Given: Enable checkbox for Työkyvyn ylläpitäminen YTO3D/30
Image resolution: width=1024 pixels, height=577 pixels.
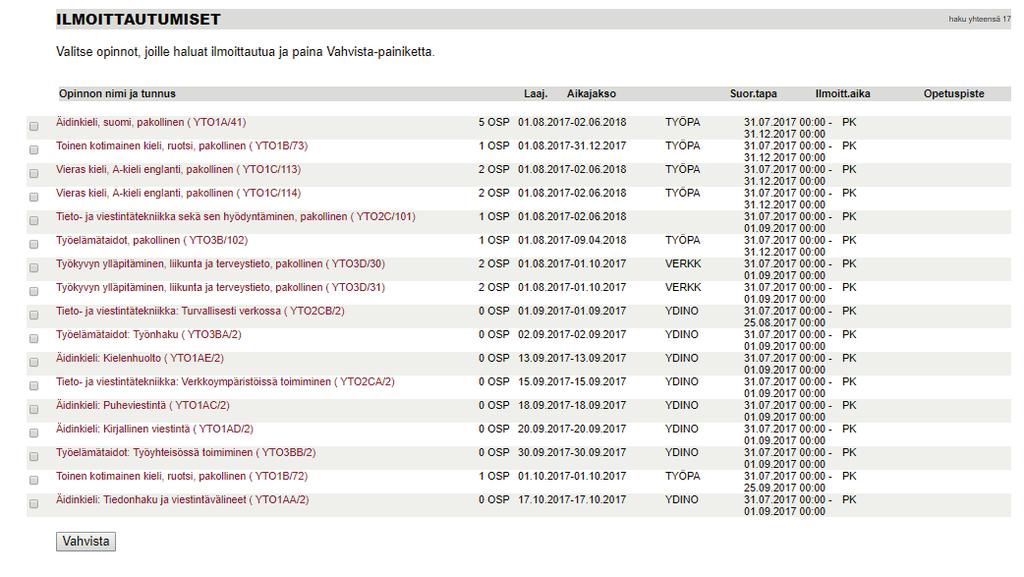Looking at the screenshot, I should tap(34, 268).
